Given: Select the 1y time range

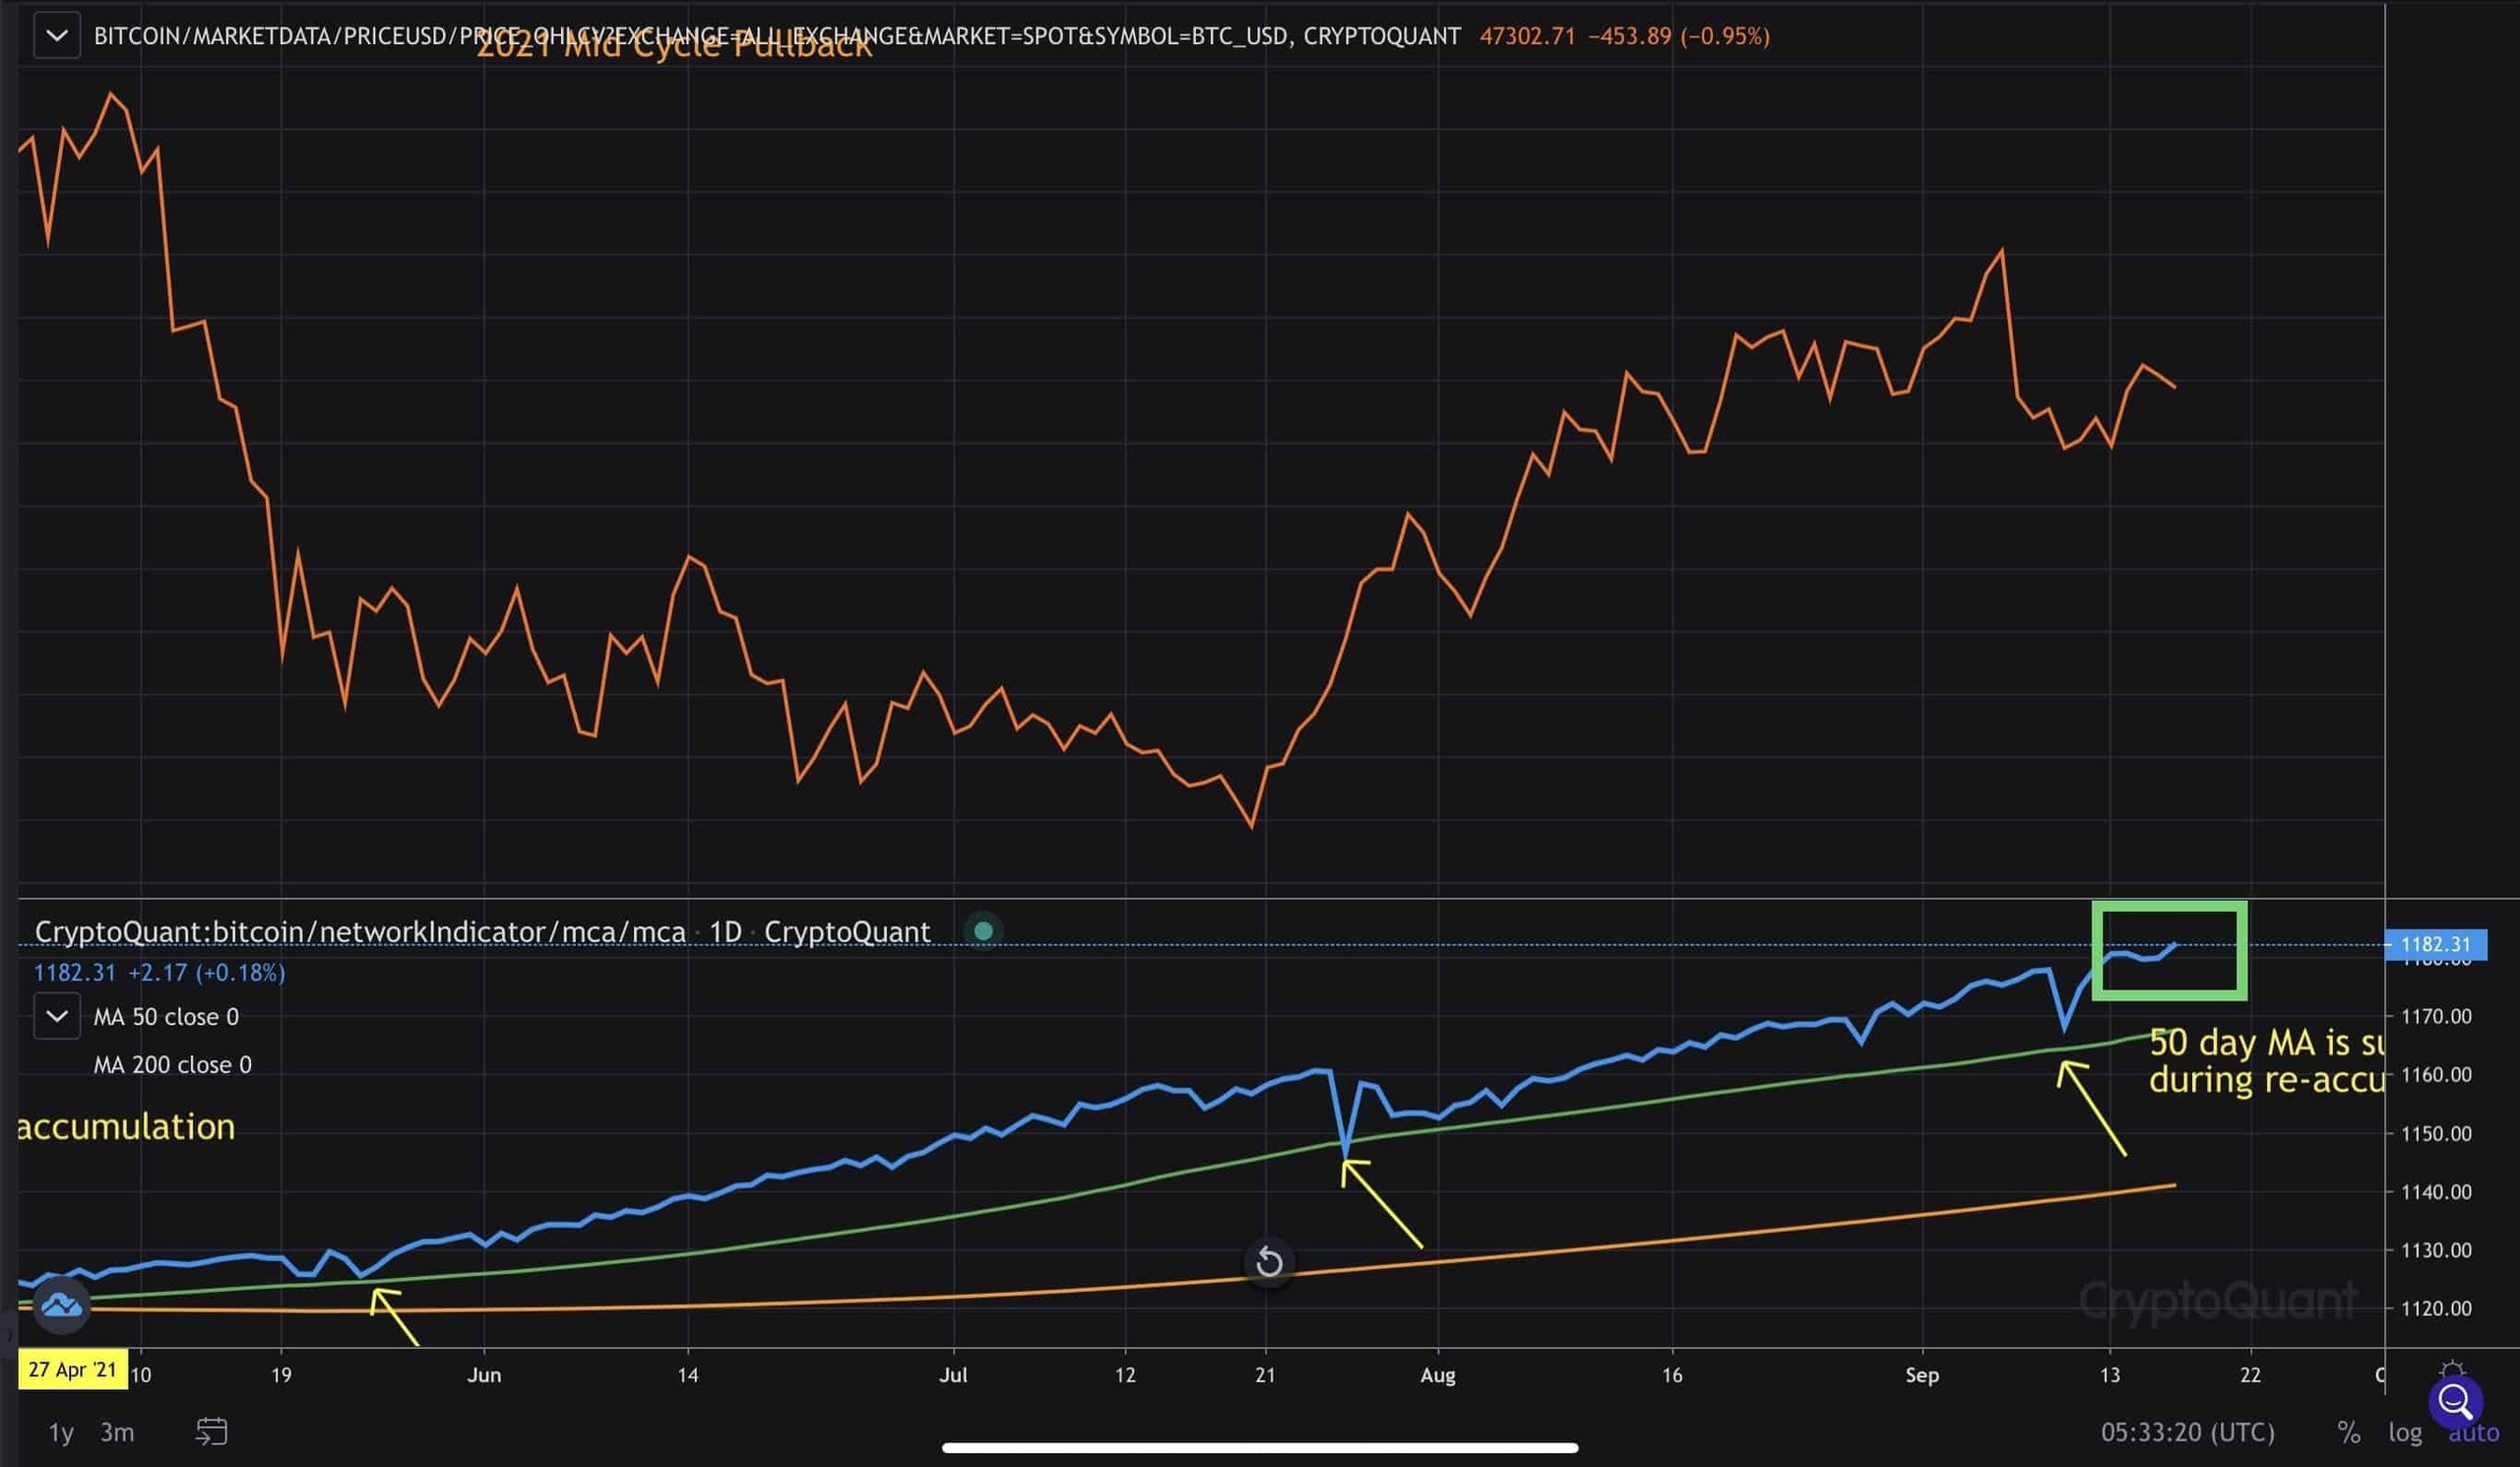Looking at the screenshot, I should 61,1433.
